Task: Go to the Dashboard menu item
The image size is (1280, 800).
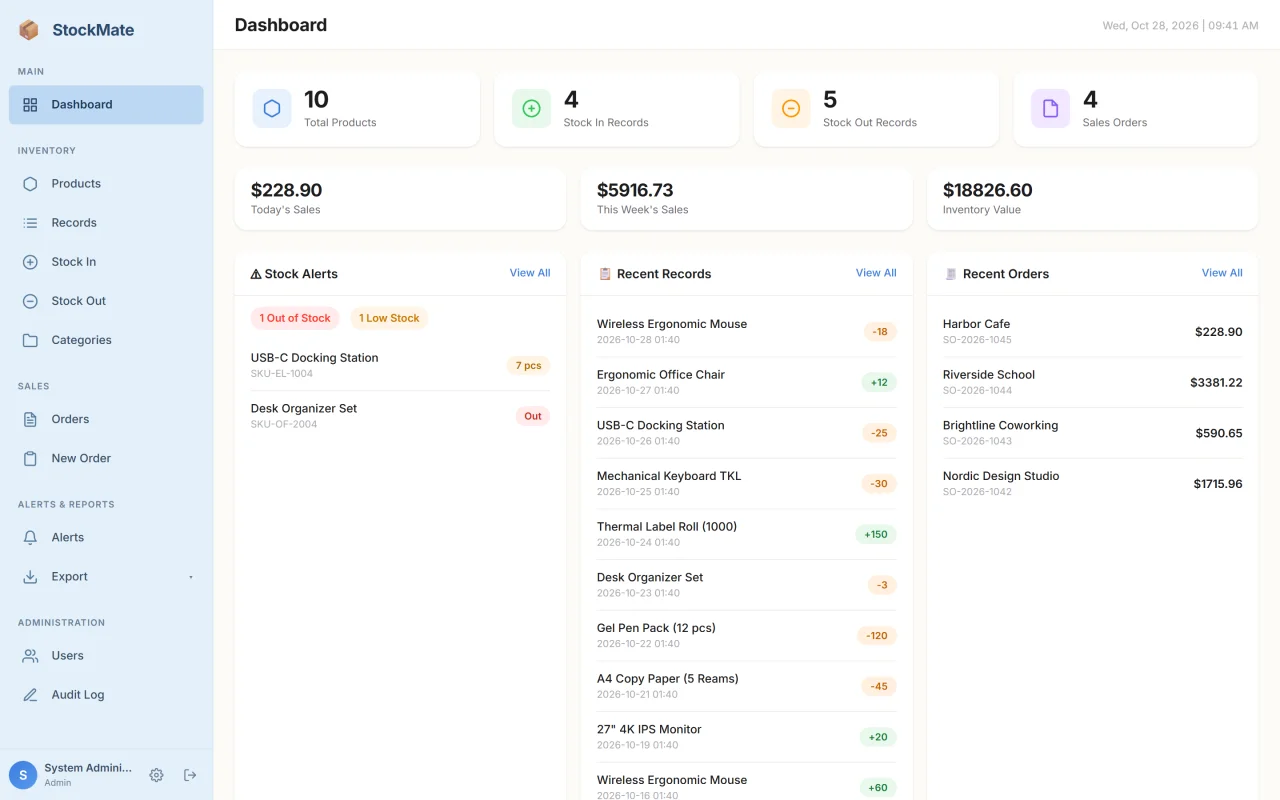Action: (106, 105)
